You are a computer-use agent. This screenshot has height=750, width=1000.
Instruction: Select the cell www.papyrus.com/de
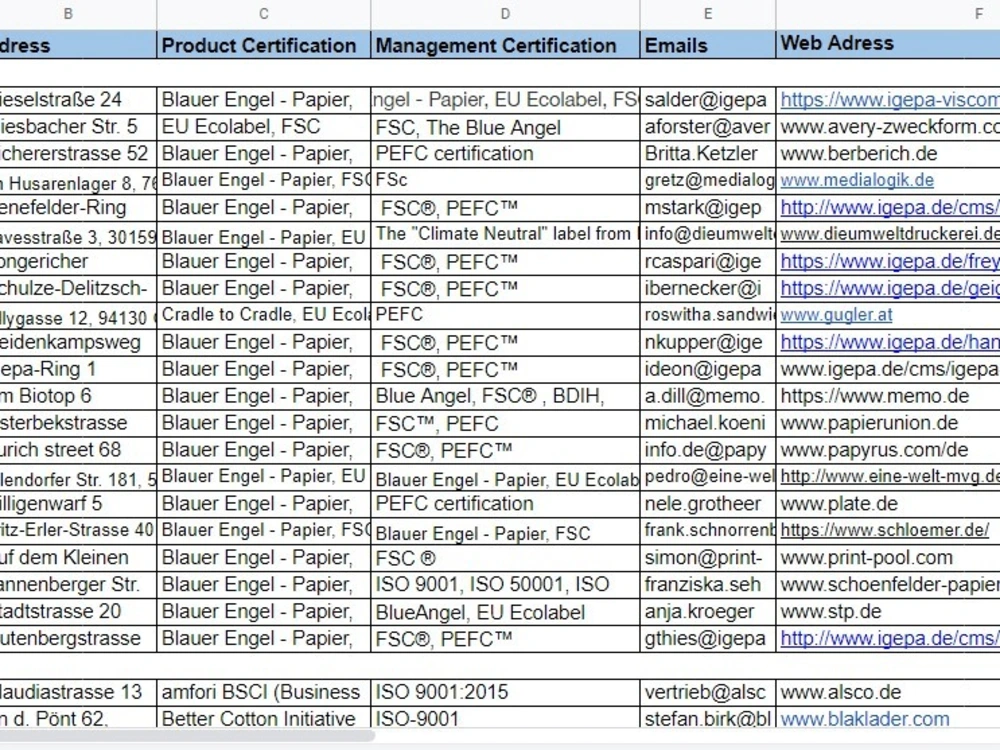(888, 450)
